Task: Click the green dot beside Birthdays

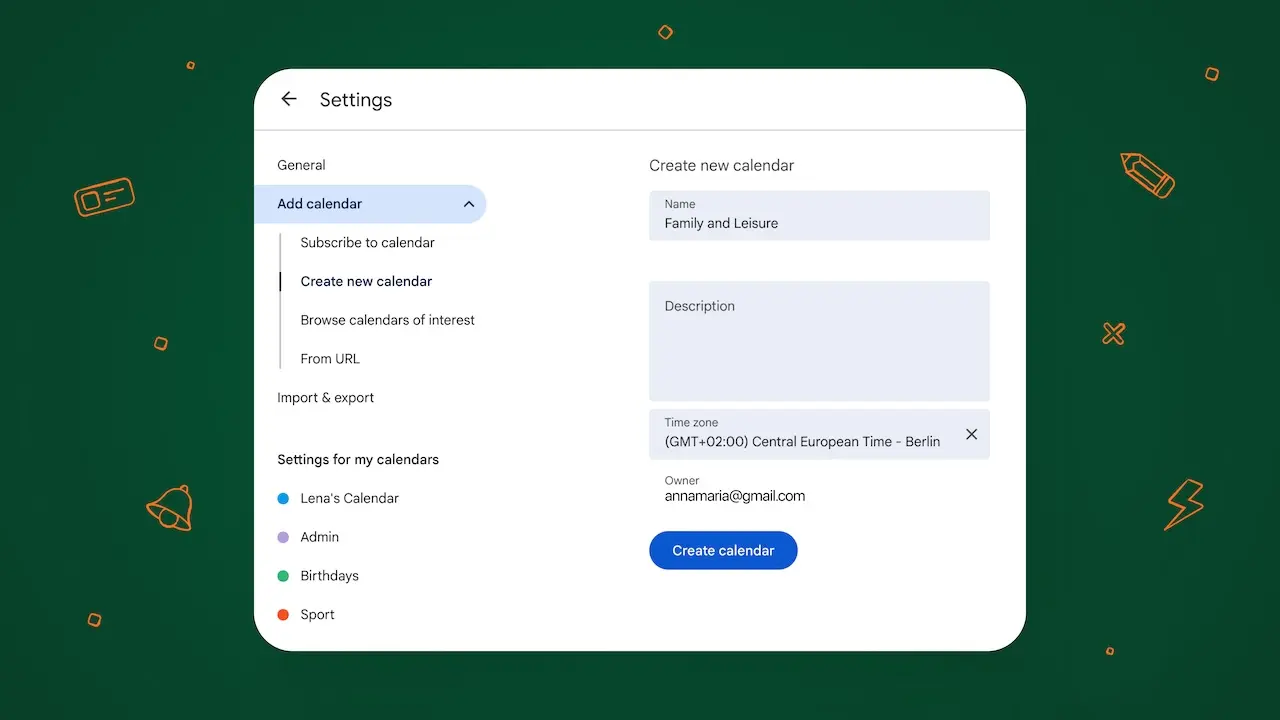Action: [283, 576]
